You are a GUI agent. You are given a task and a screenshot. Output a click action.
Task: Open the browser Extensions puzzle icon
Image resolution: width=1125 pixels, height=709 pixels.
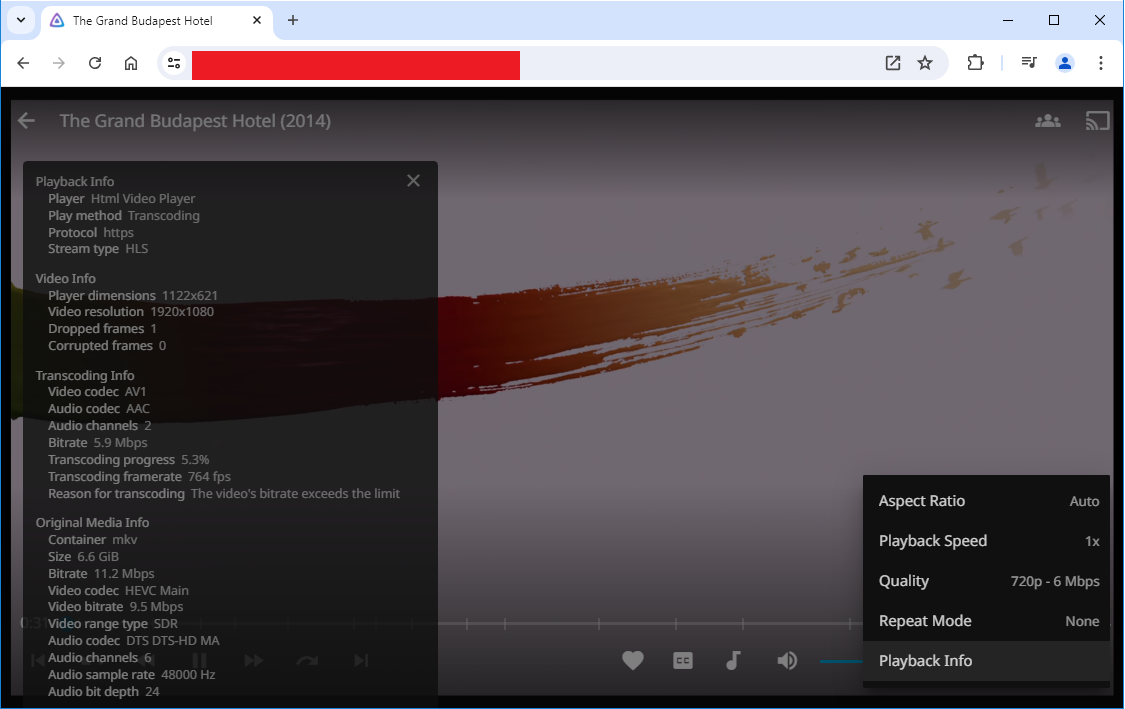[975, 63]
